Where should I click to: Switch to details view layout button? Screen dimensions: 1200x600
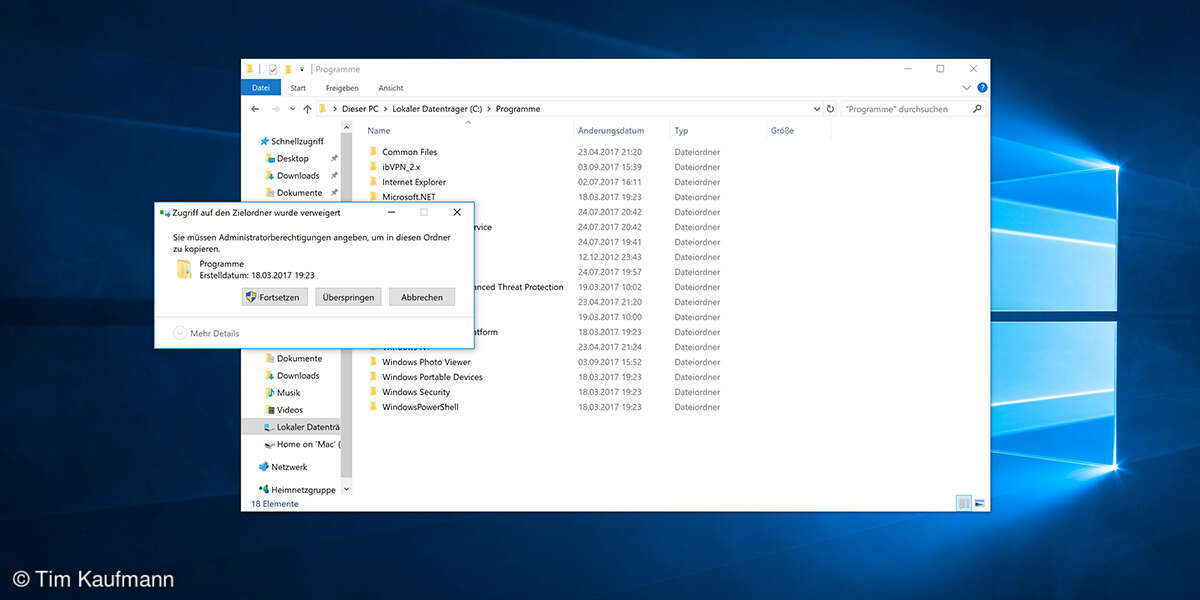point(963,503)
